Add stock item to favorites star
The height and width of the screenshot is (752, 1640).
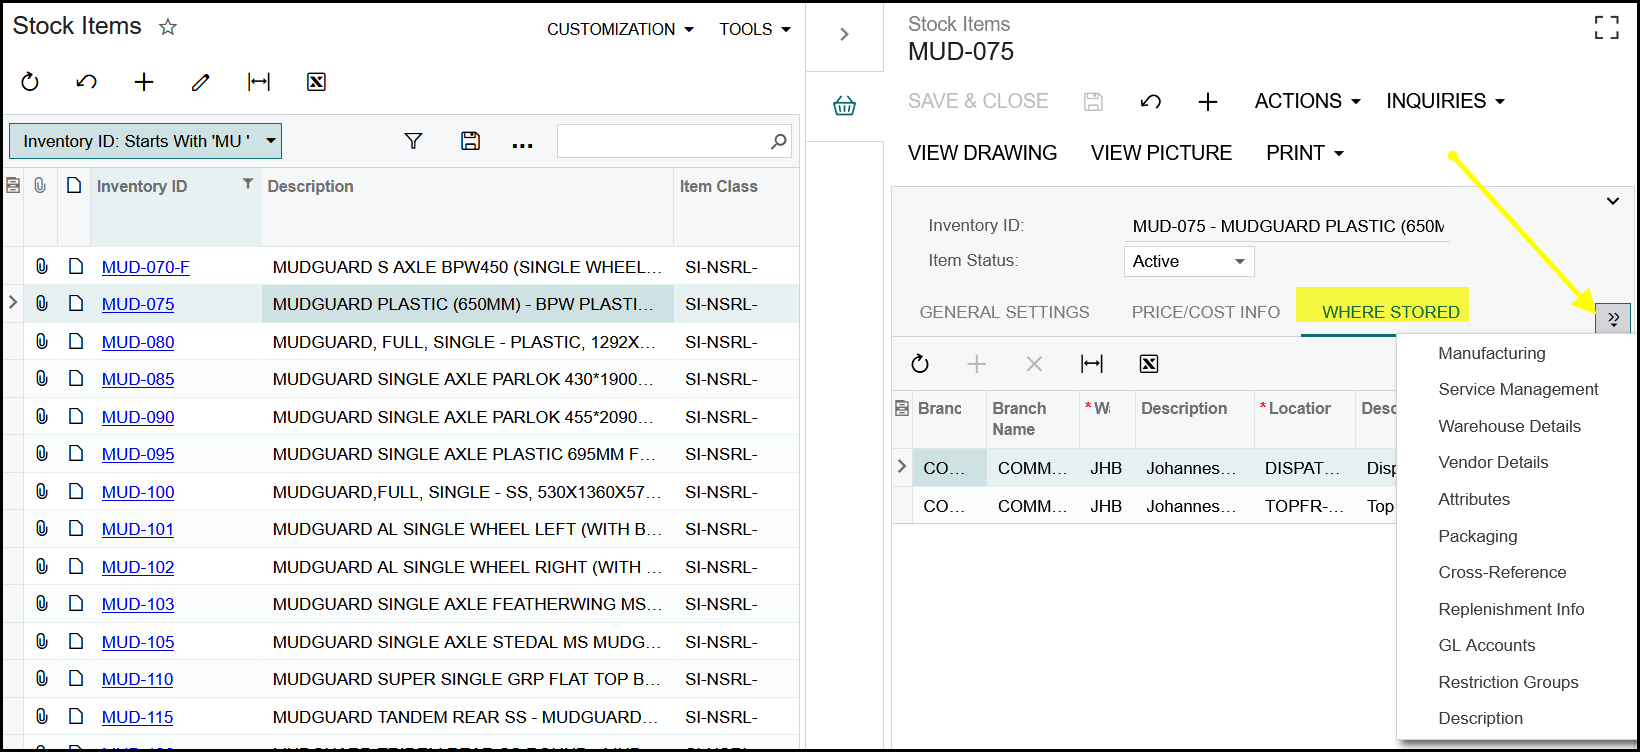click(168, 27)
